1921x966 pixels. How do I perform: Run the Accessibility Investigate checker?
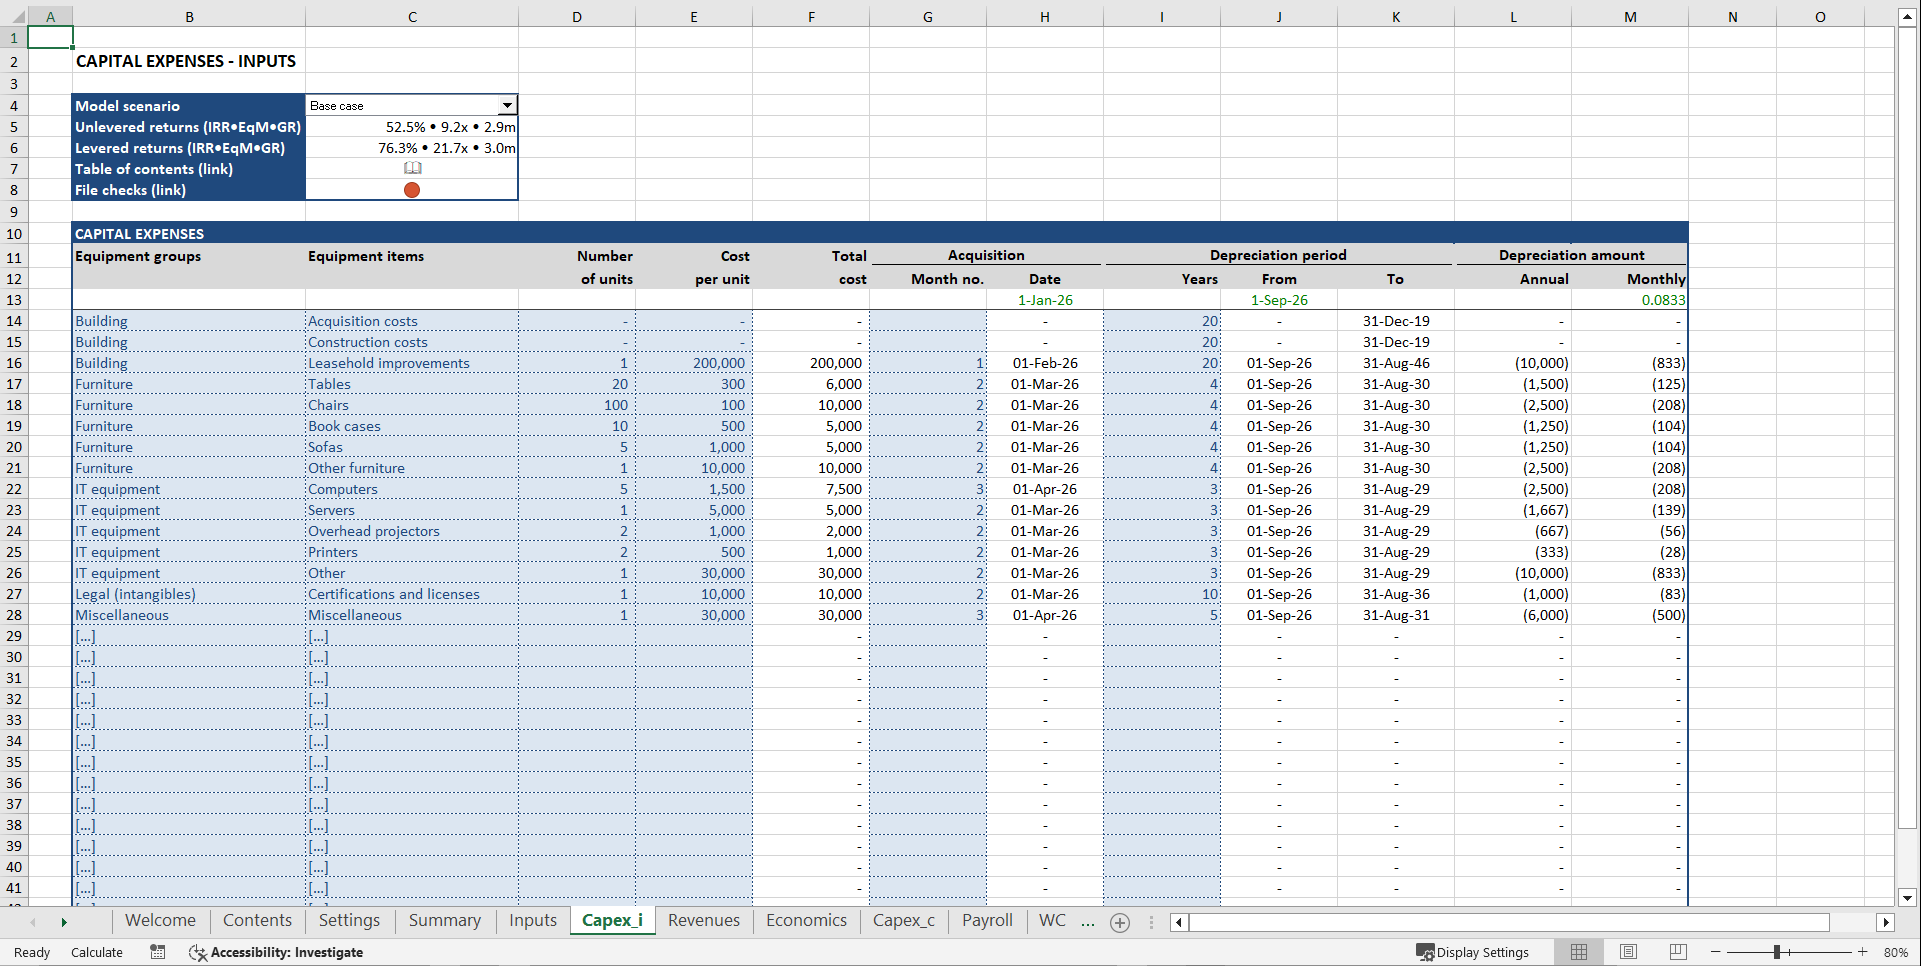tap(276, 952)
